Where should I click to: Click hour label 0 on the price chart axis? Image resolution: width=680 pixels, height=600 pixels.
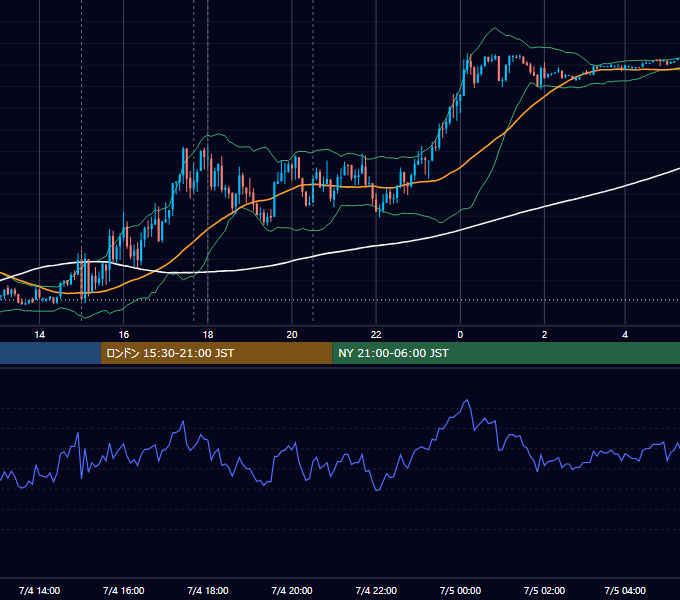tap(460, 335)
